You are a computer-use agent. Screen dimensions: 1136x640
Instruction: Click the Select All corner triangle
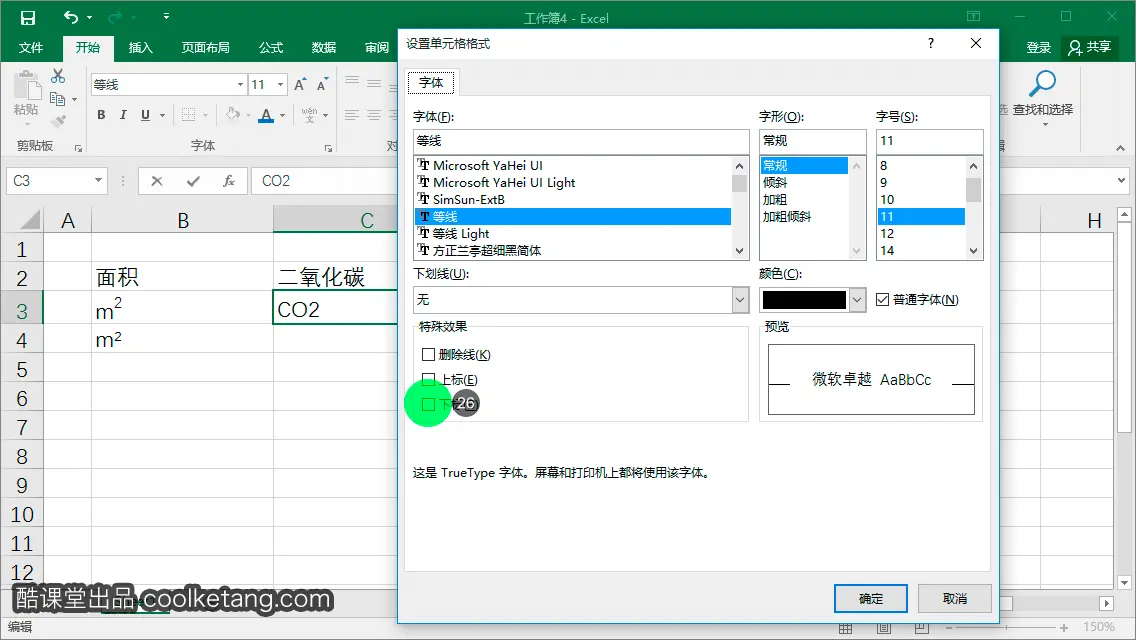pyautogui.click(x=30, y=220)
